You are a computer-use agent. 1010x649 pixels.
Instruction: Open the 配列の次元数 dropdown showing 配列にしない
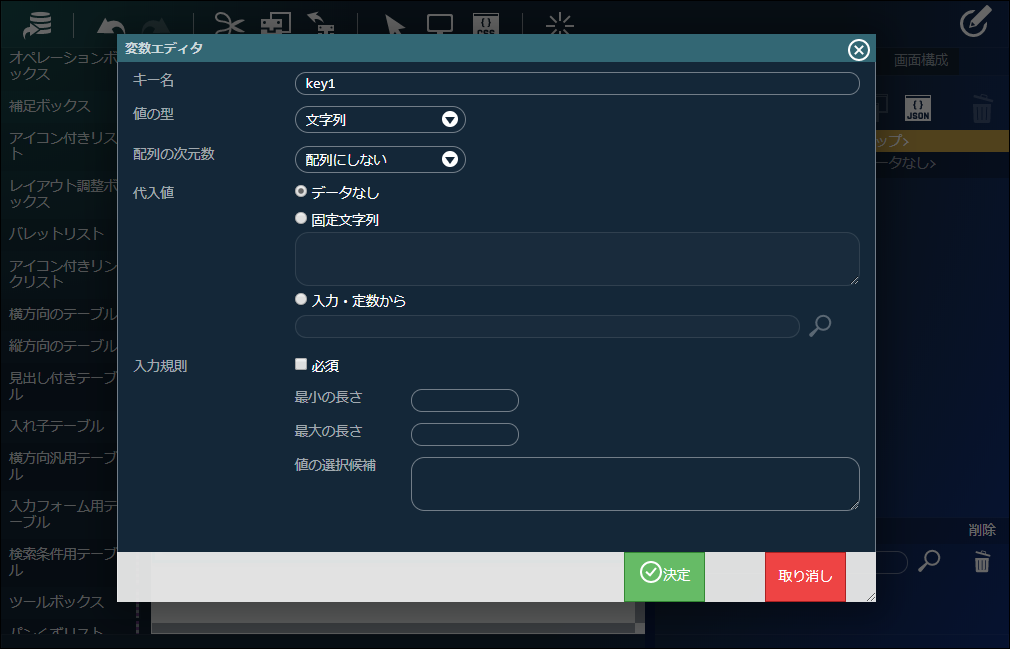[x=380, y=160]
